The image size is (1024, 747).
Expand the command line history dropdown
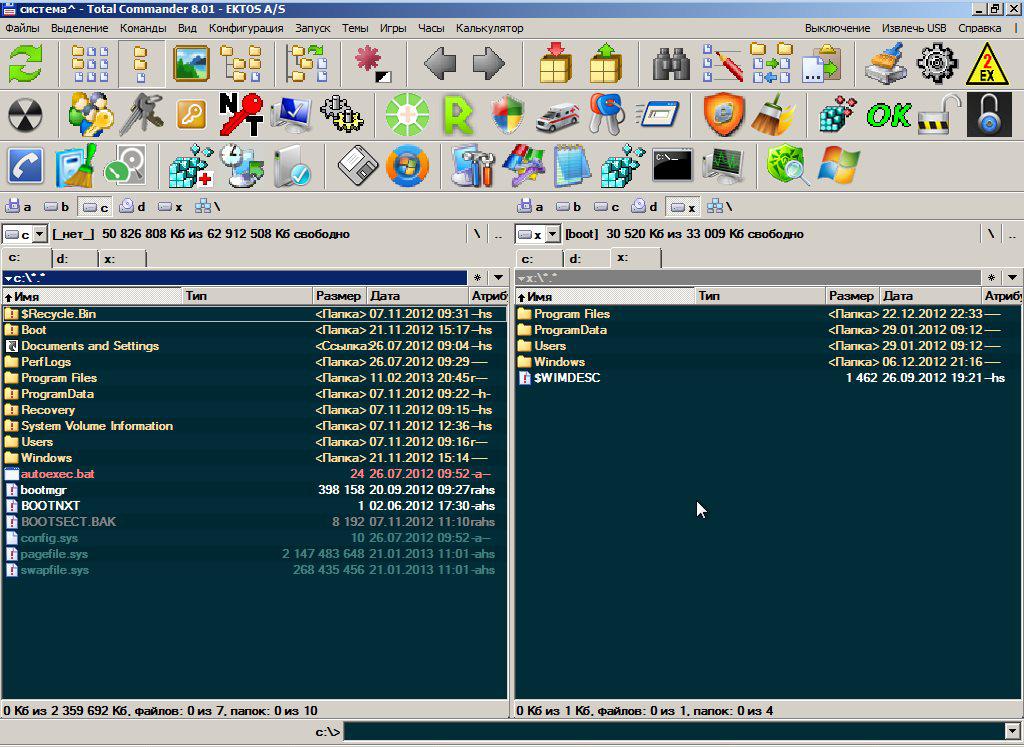[x=1013, y=731]
